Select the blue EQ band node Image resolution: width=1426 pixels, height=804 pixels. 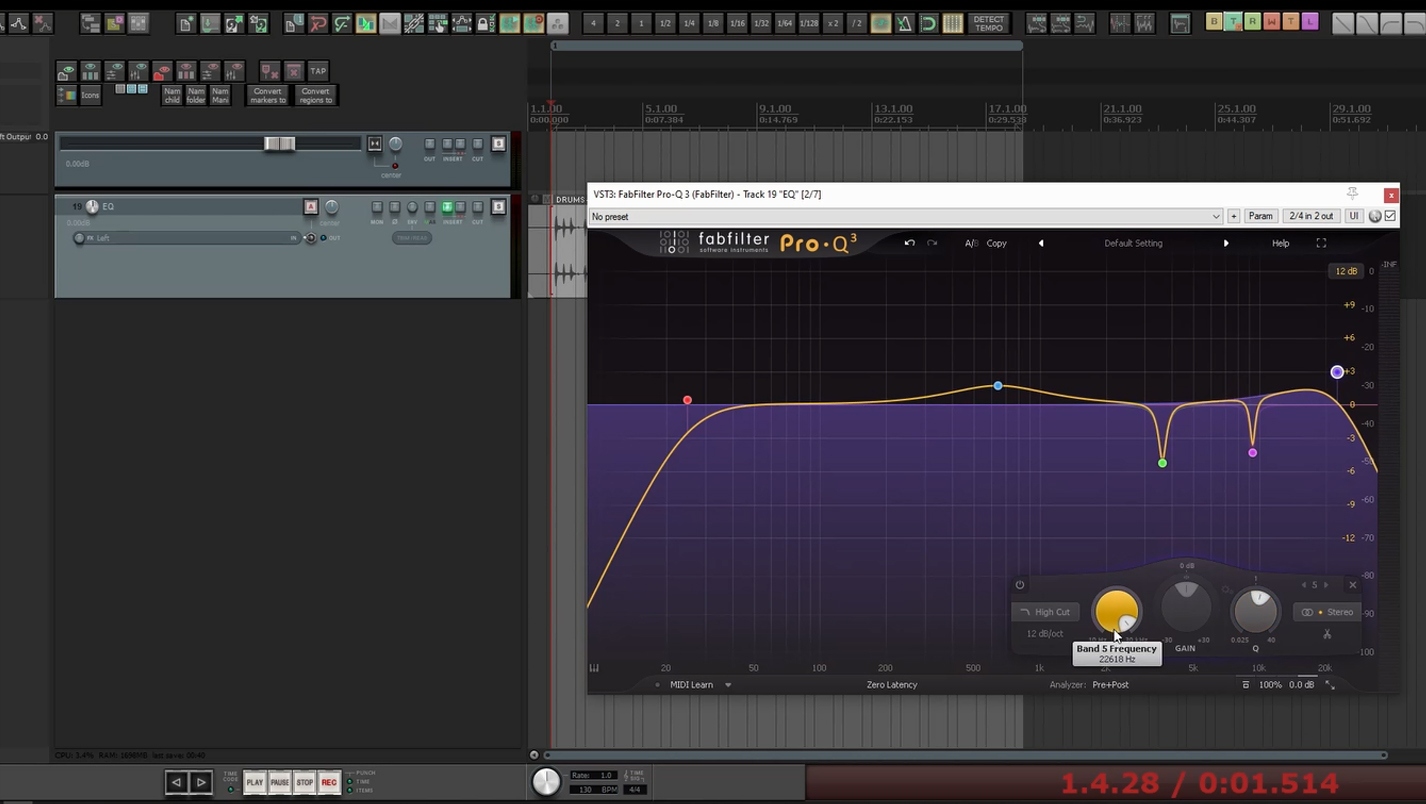coord(997,386)
